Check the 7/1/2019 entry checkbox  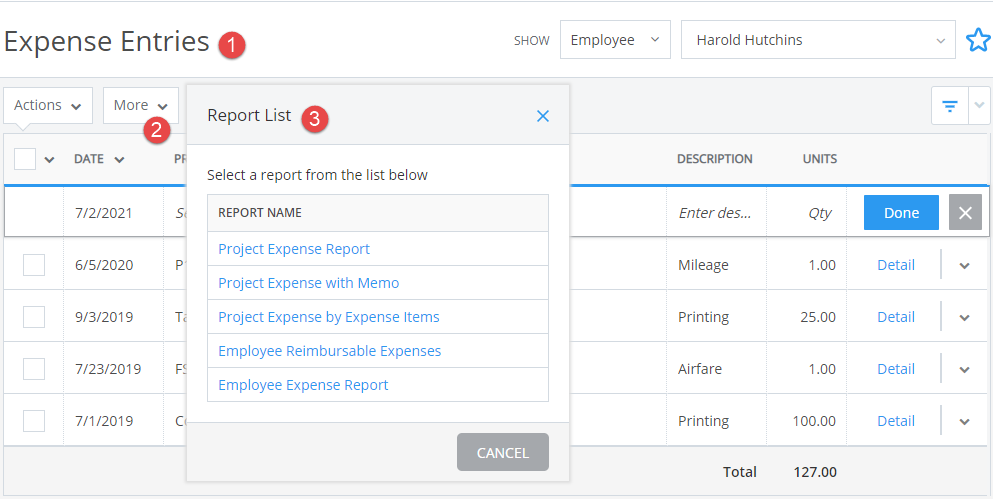pos(34,420)
